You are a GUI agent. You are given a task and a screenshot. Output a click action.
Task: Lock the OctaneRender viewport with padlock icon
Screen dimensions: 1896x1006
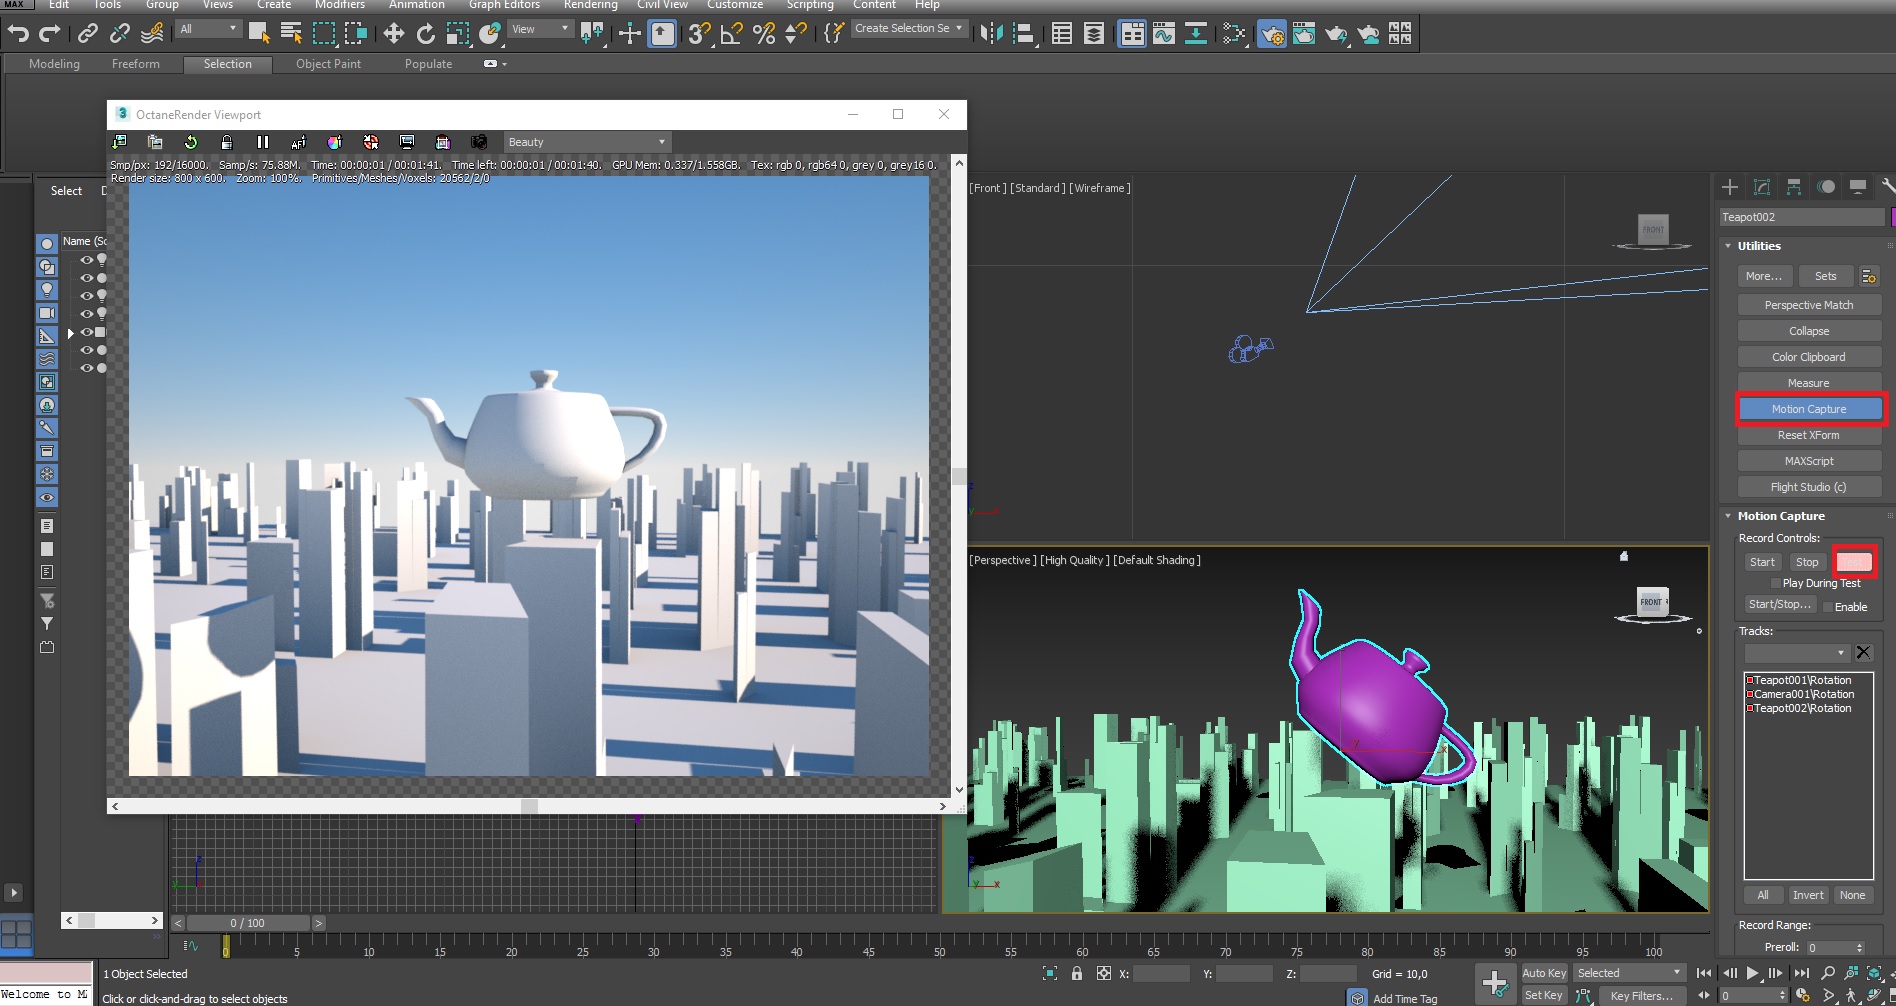click(x=227, y=142)
